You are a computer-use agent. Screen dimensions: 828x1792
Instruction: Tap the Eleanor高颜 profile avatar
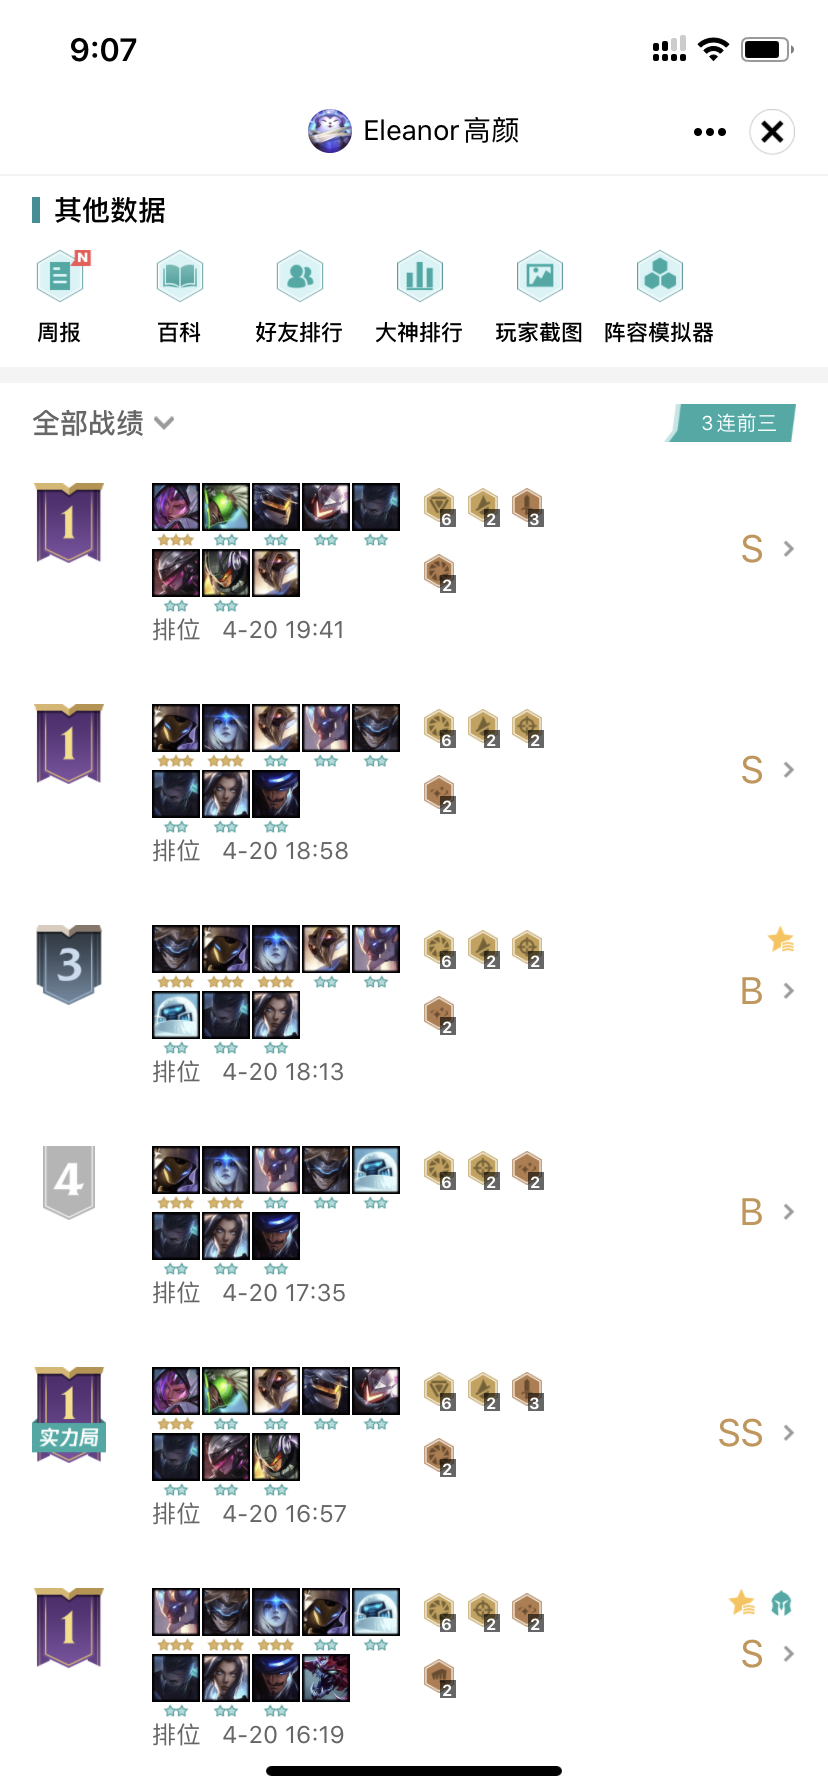(x=330, y=131)
